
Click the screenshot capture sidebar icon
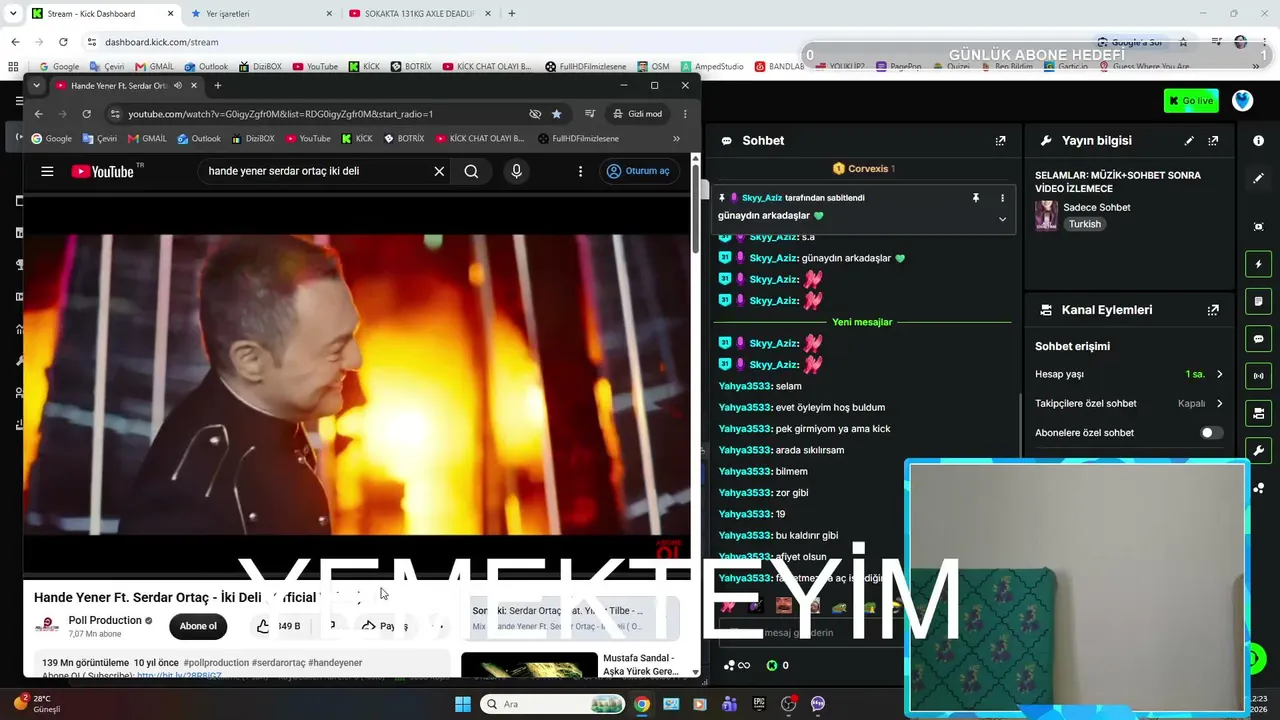(1258, 227)
